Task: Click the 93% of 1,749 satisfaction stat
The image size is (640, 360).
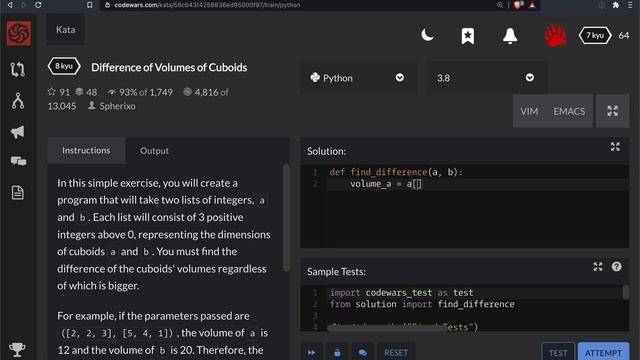Action: (140, 92)
